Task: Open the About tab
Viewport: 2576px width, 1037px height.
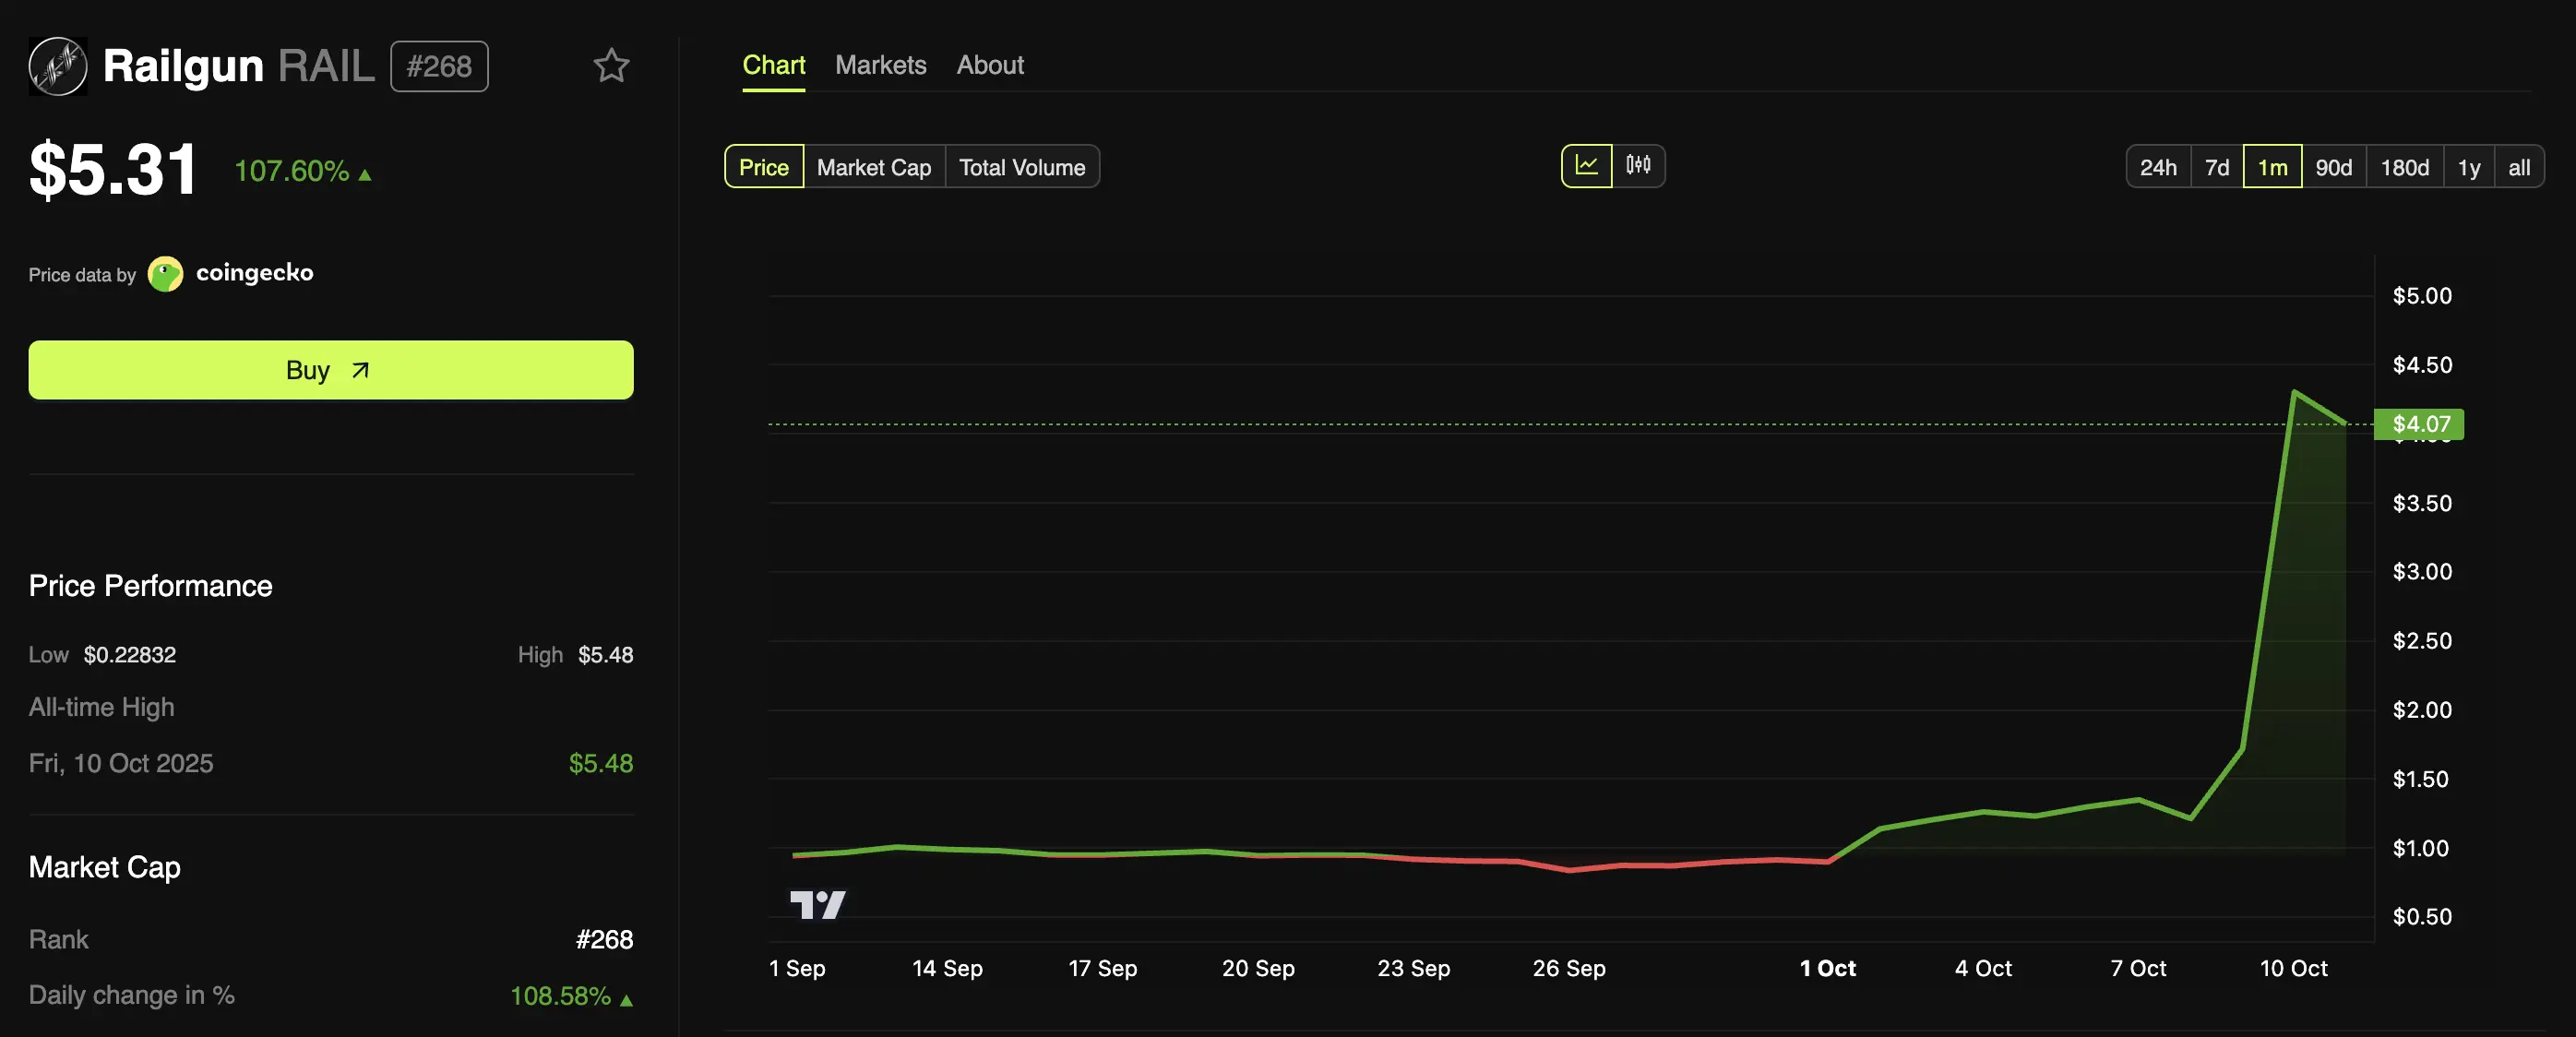Action: tap(989, 65)
